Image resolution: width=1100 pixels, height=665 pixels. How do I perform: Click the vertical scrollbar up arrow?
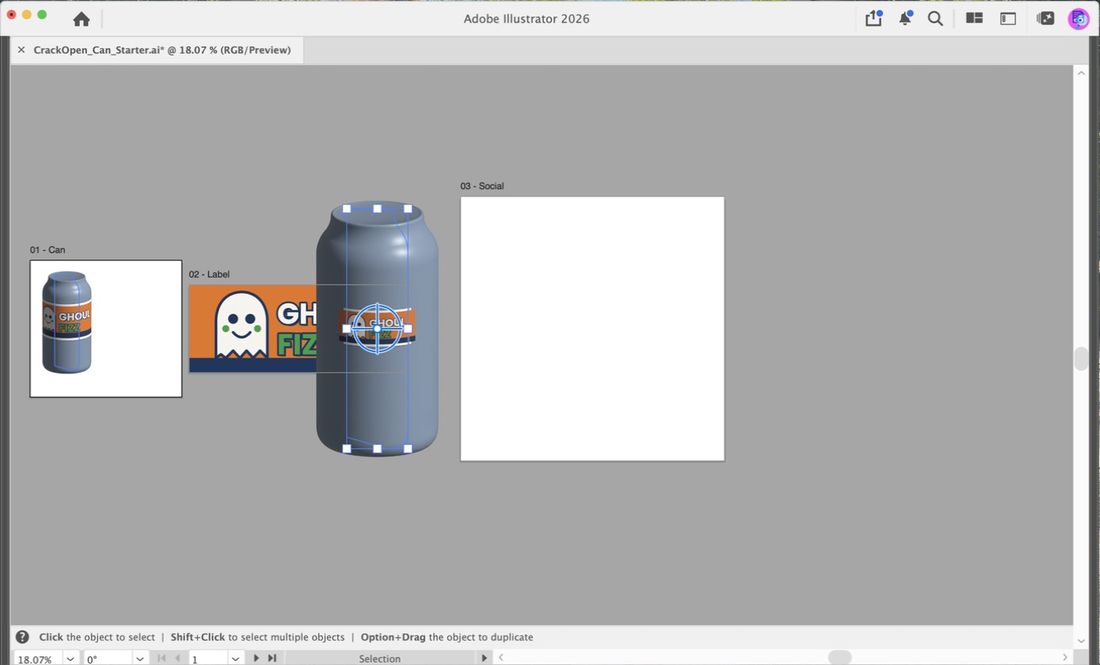click(x=1081, y=73)
